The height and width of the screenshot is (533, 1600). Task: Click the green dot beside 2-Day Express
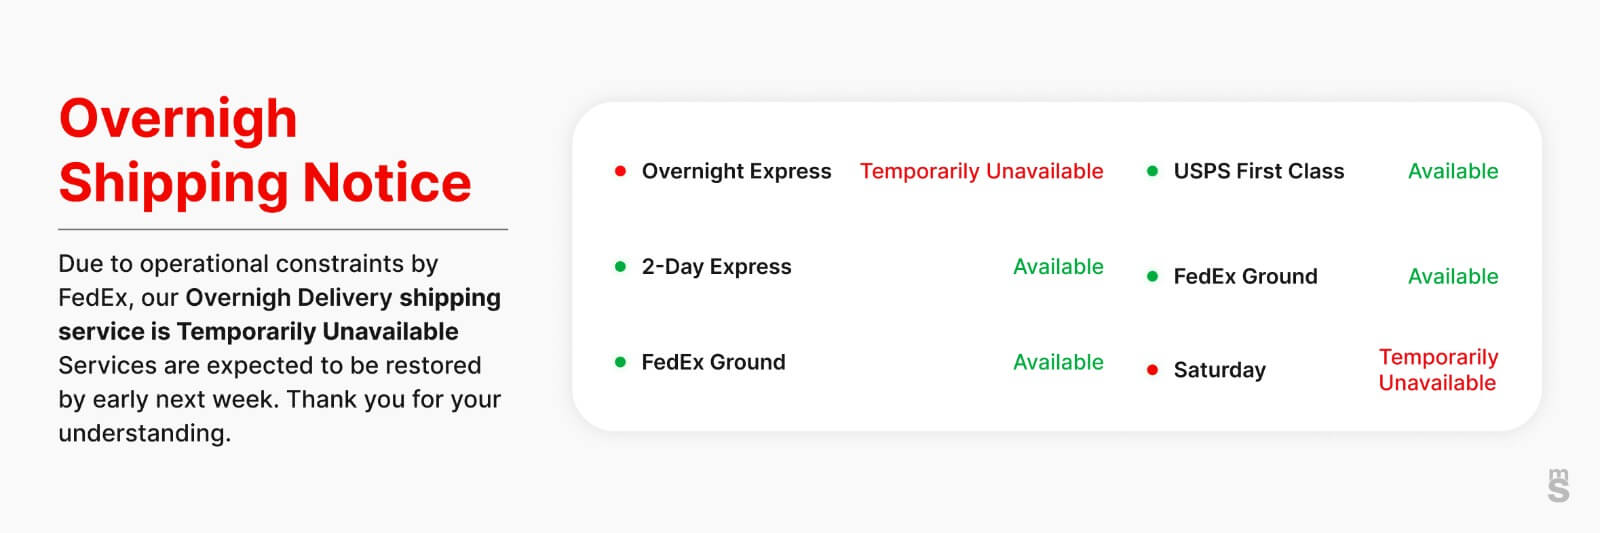620,267
